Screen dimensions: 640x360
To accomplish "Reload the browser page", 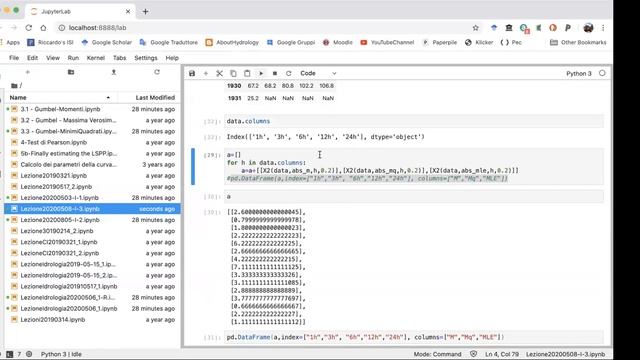I will (29, 28).
